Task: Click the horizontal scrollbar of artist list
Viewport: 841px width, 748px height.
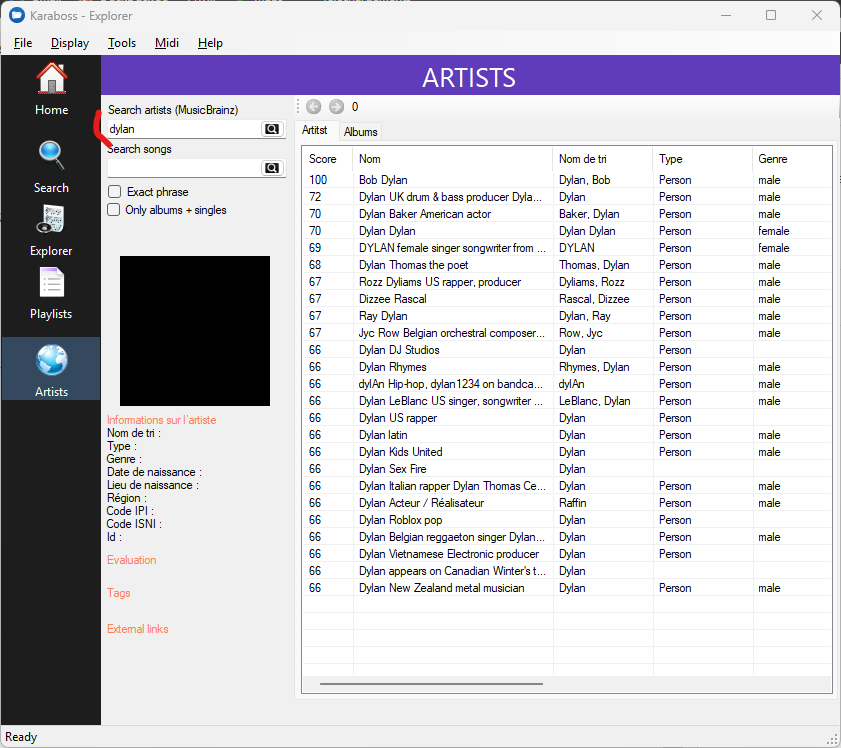Action: [430, 684]
